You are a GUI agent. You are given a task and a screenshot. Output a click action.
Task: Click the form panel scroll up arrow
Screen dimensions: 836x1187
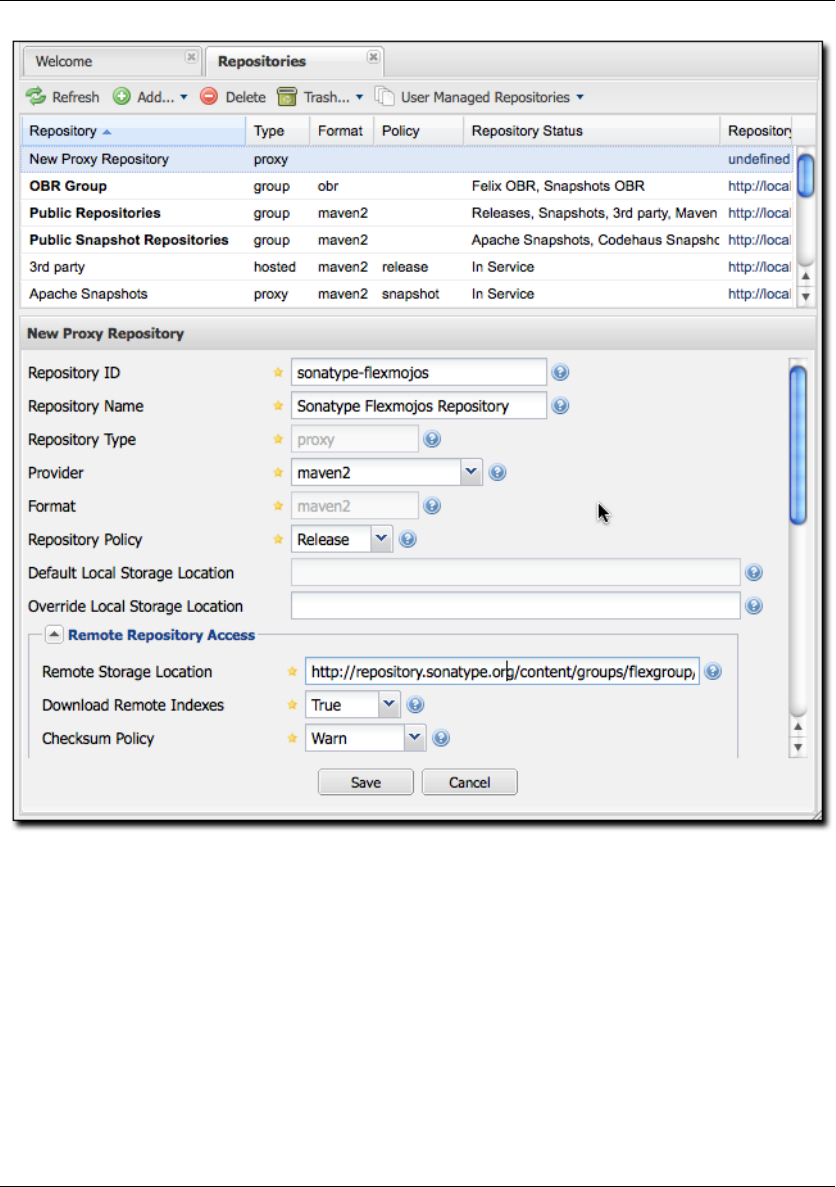(797, 727)
